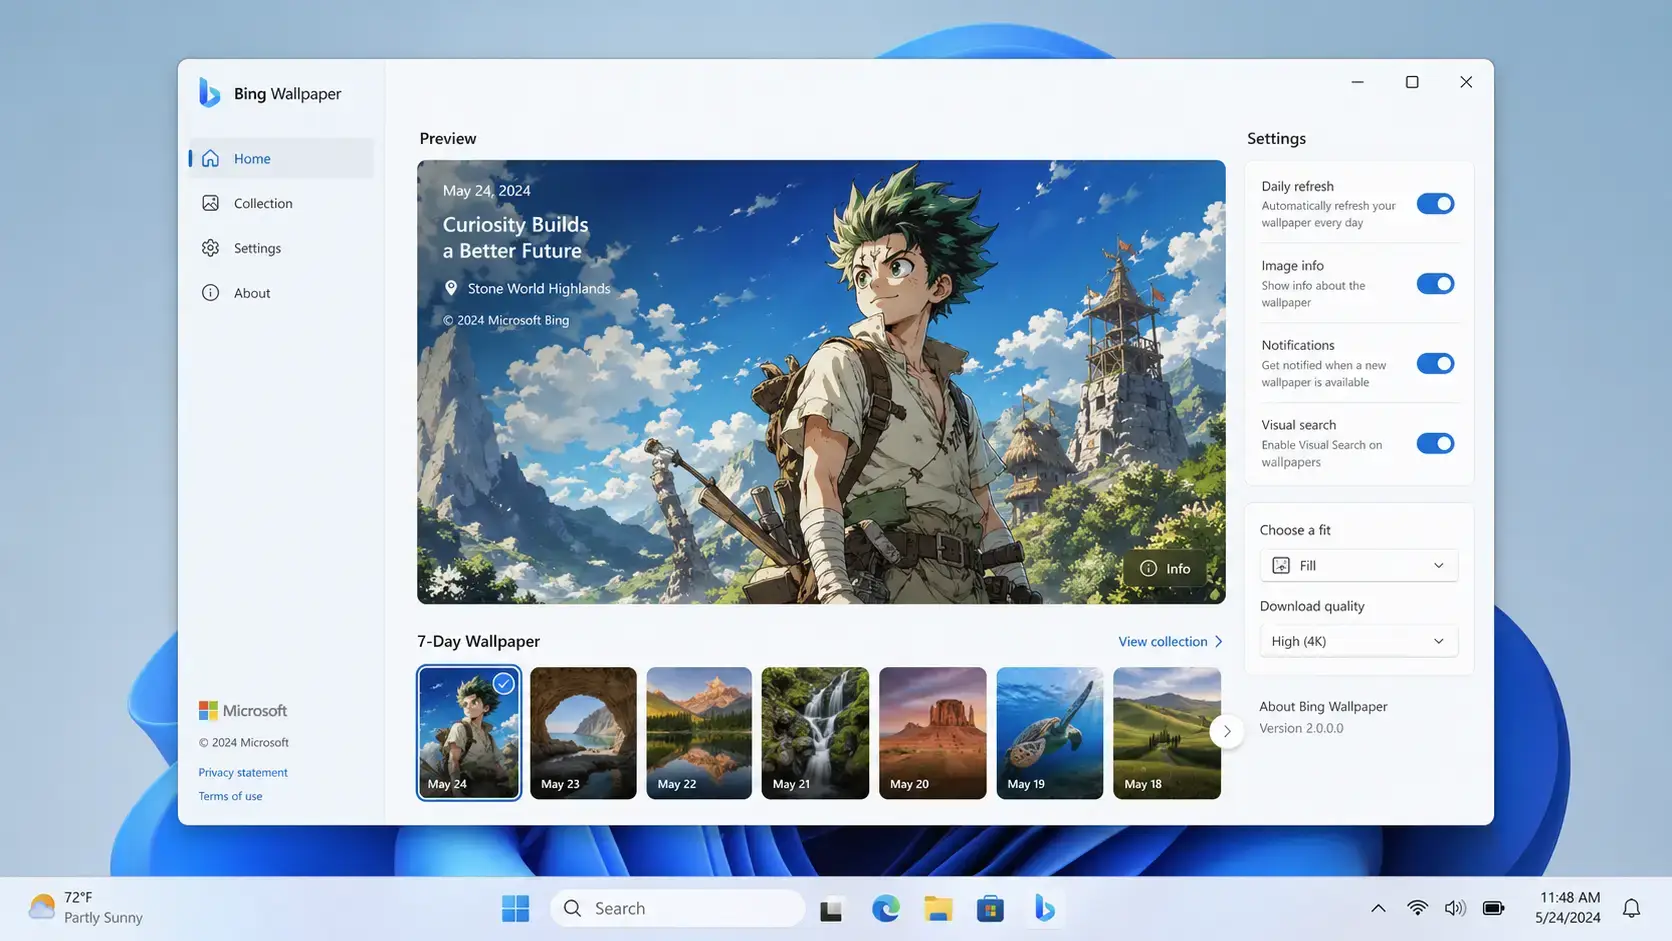Click the volume speaker icon
The height and width of the screenshot is (941, 1672).
1455,908
